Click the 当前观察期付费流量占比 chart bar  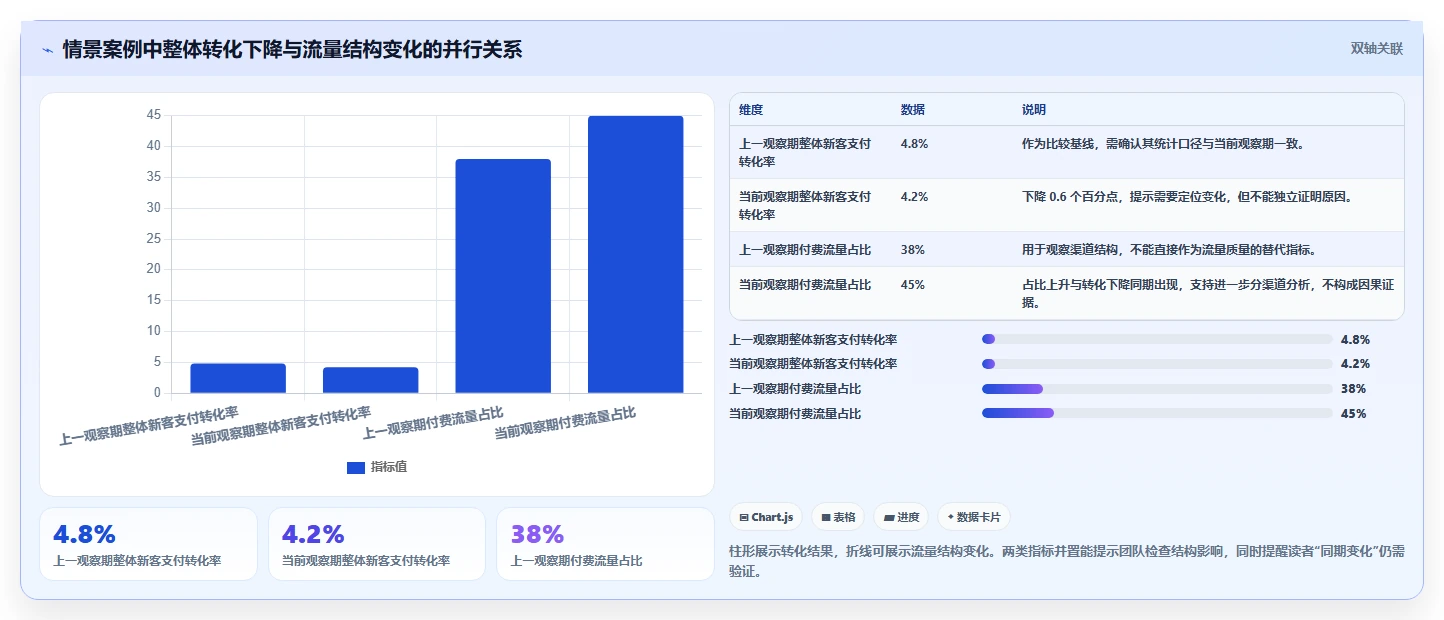tap(635, 254)
